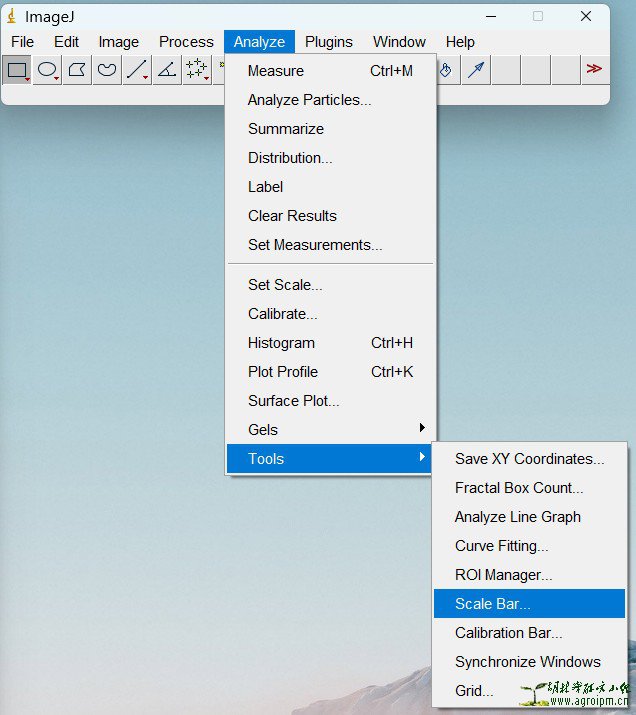Select the Straight Line tool

tap(137, 69)
